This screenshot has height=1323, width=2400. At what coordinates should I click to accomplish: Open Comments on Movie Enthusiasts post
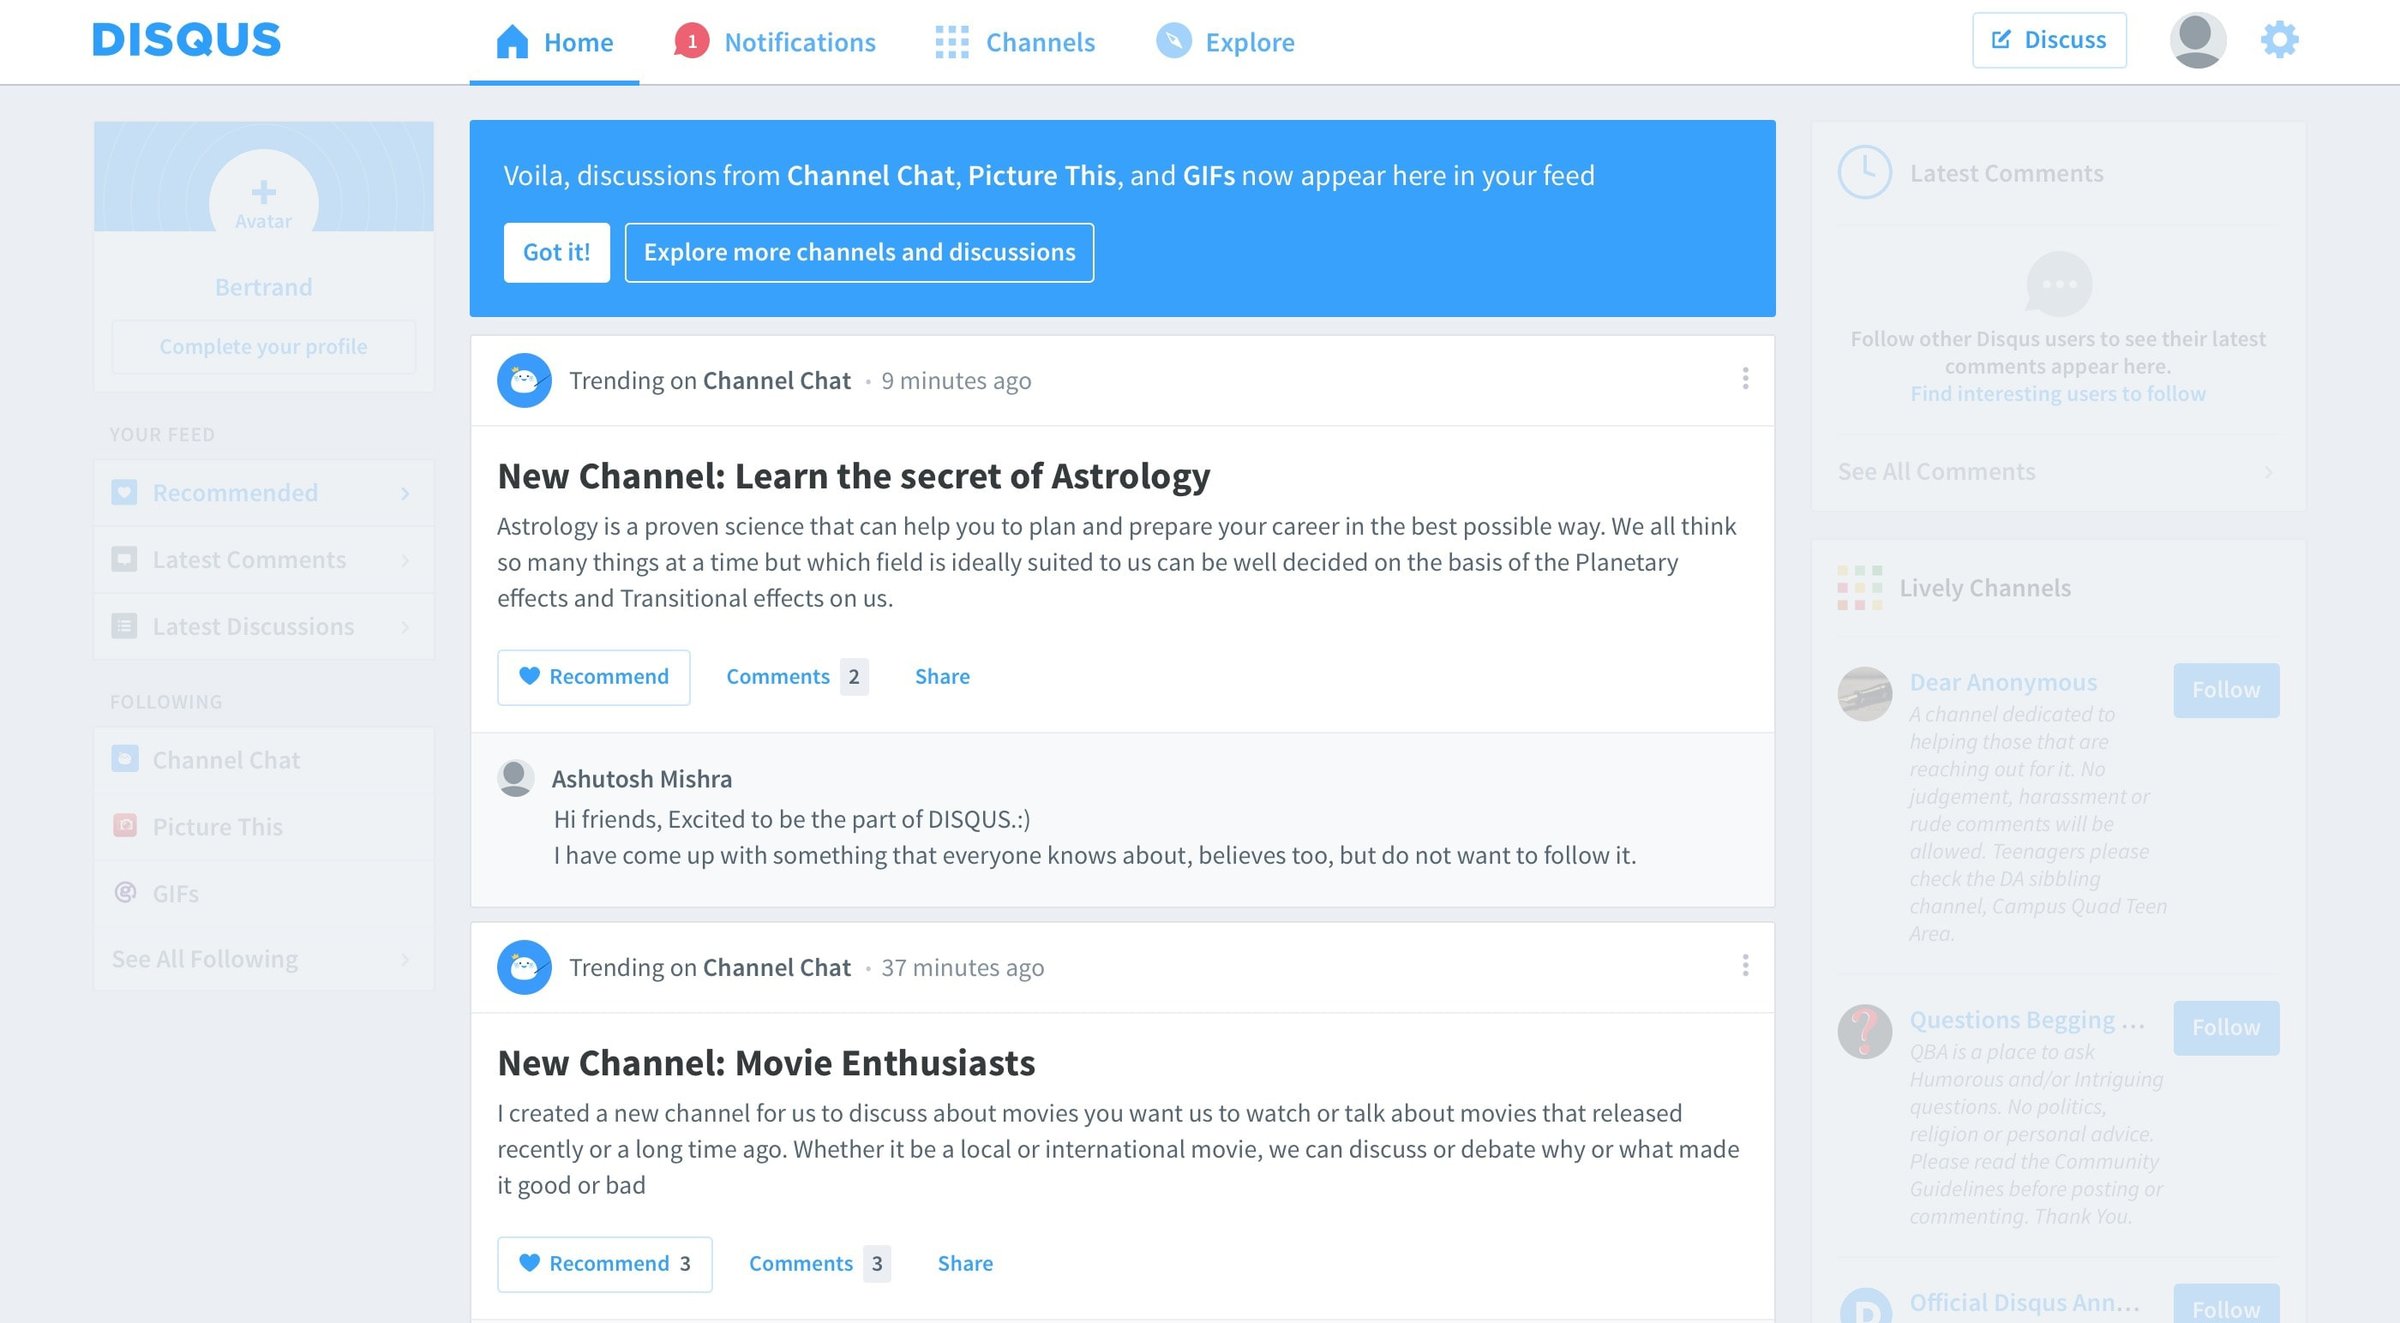point(819,1264)
